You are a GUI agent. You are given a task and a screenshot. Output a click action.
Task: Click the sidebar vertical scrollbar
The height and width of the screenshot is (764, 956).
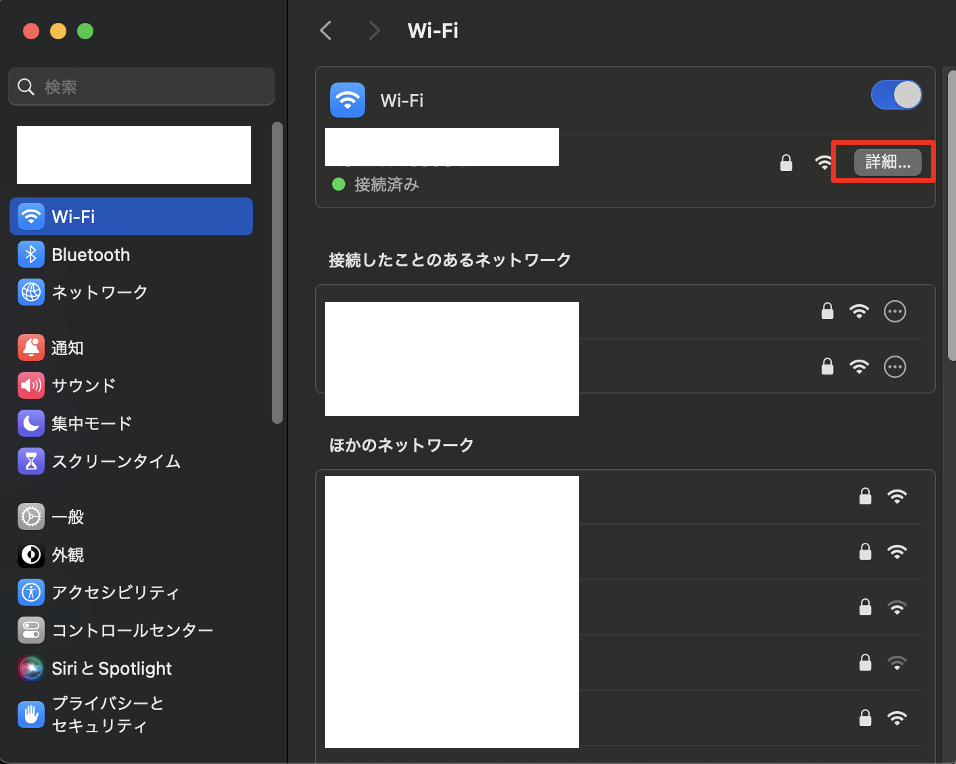click(x=277, y=272)
